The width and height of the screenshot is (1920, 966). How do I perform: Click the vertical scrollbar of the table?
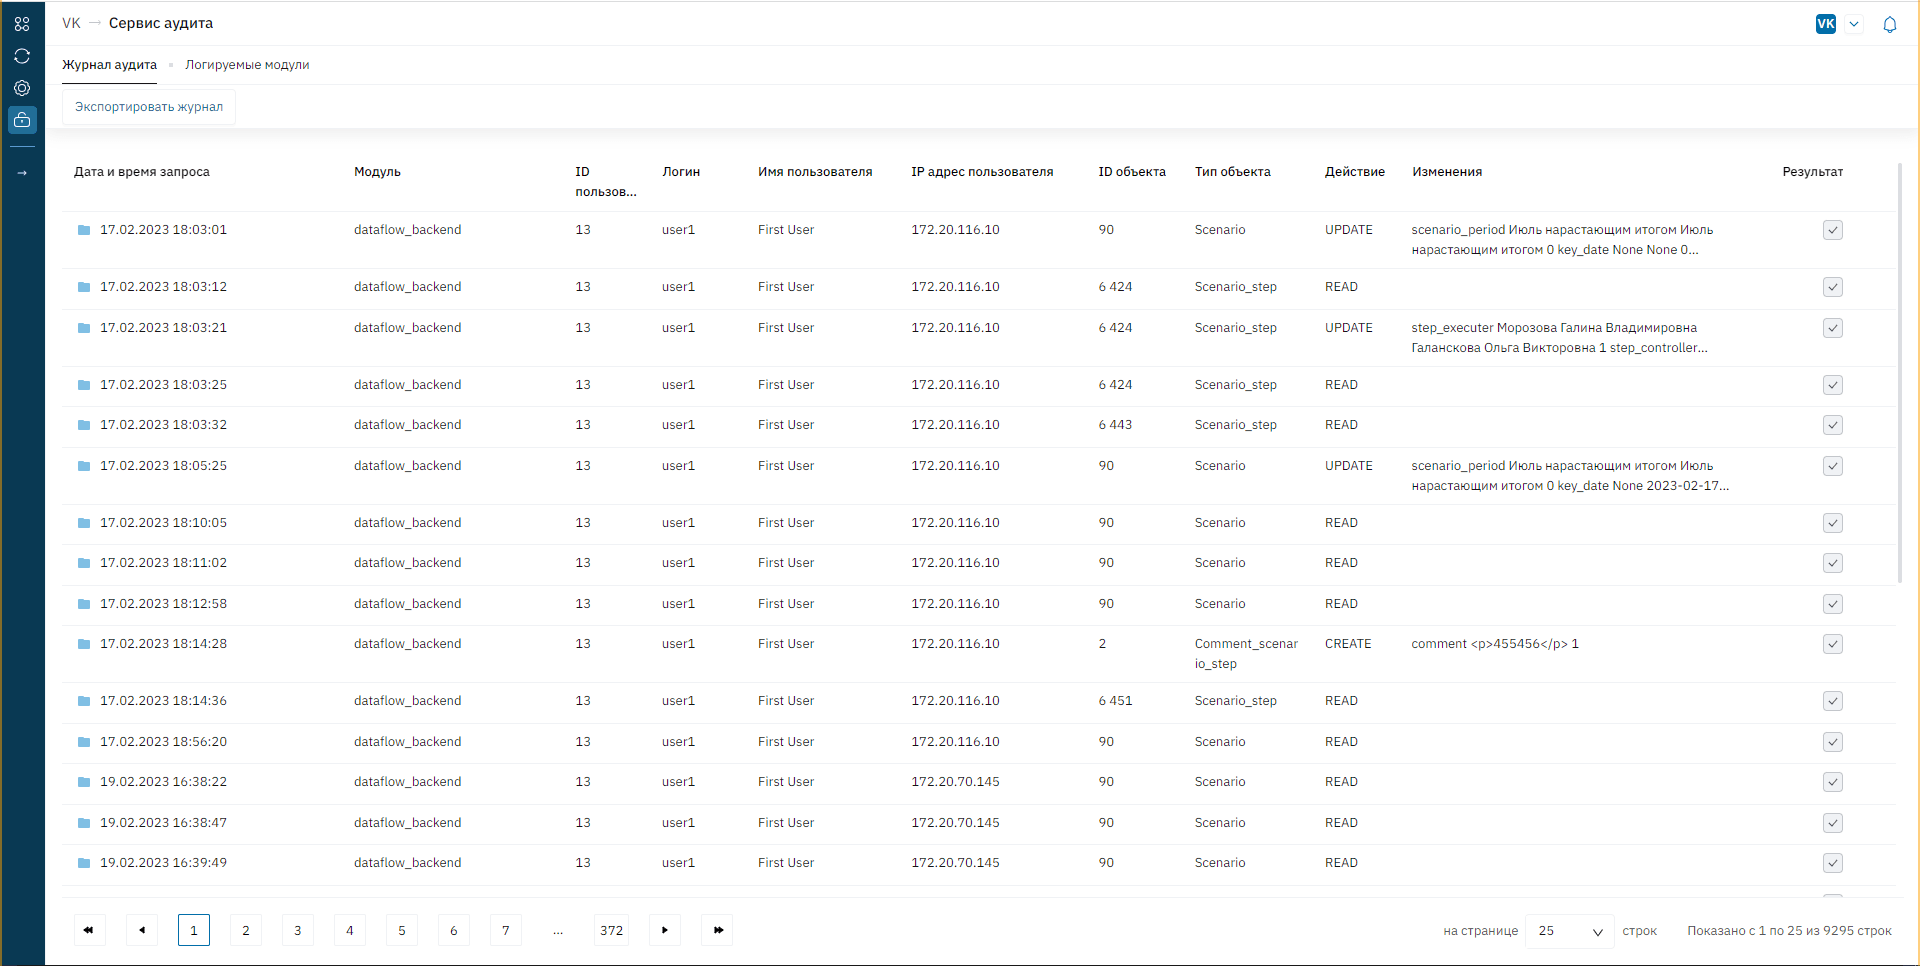pyautogui.click(x=1899, y=370)
